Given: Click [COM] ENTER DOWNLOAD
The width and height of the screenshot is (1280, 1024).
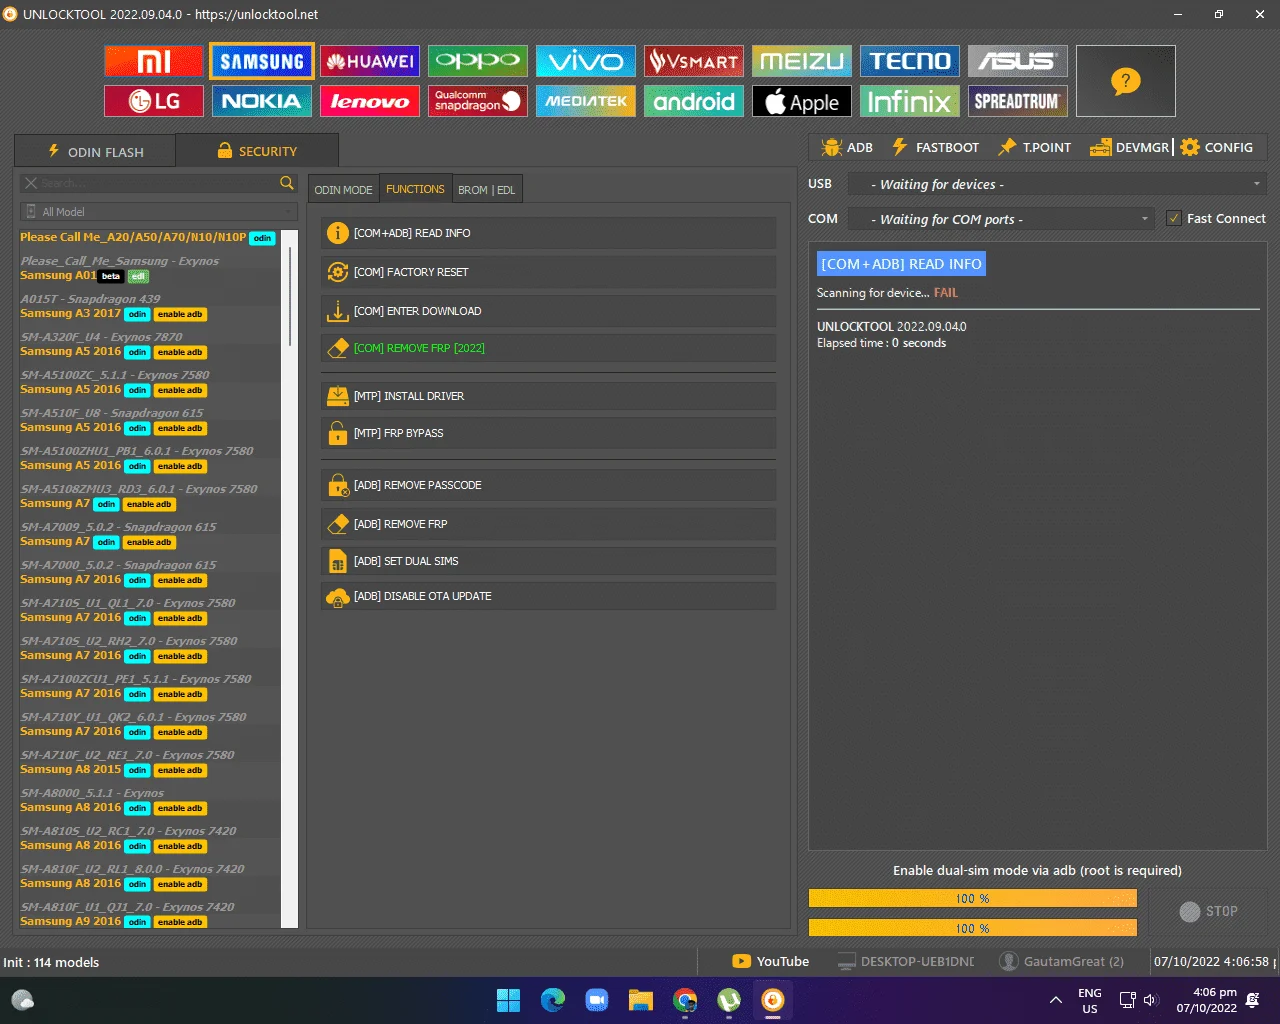Looking at the screenshot, I should tap(548, 311).
